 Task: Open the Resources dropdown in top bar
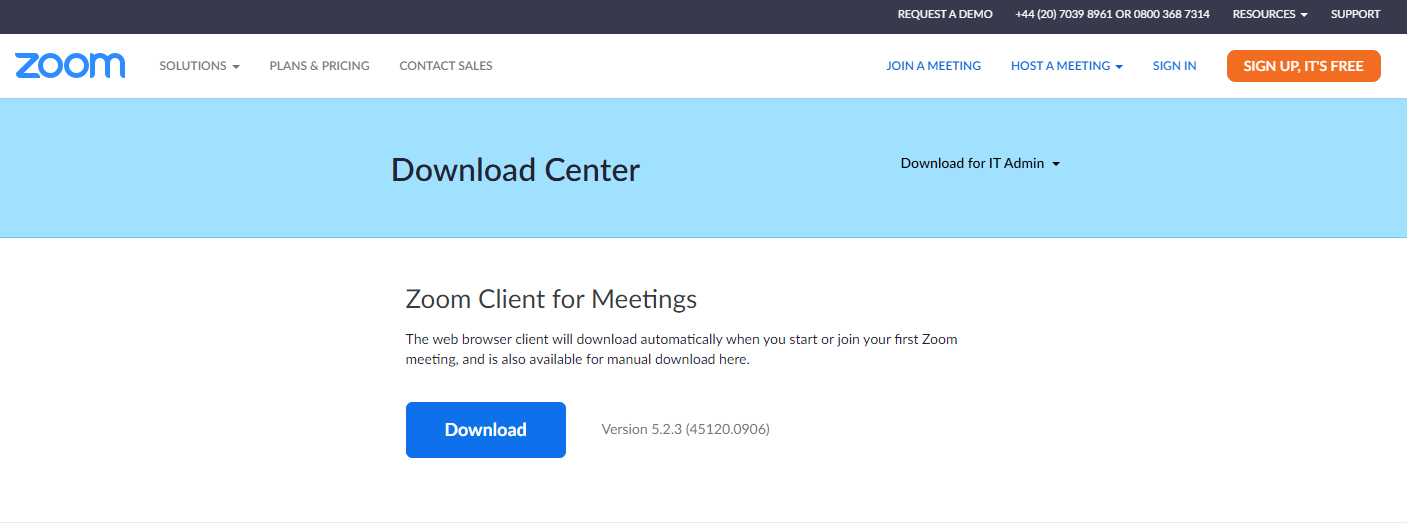[x=1270, y=14]
